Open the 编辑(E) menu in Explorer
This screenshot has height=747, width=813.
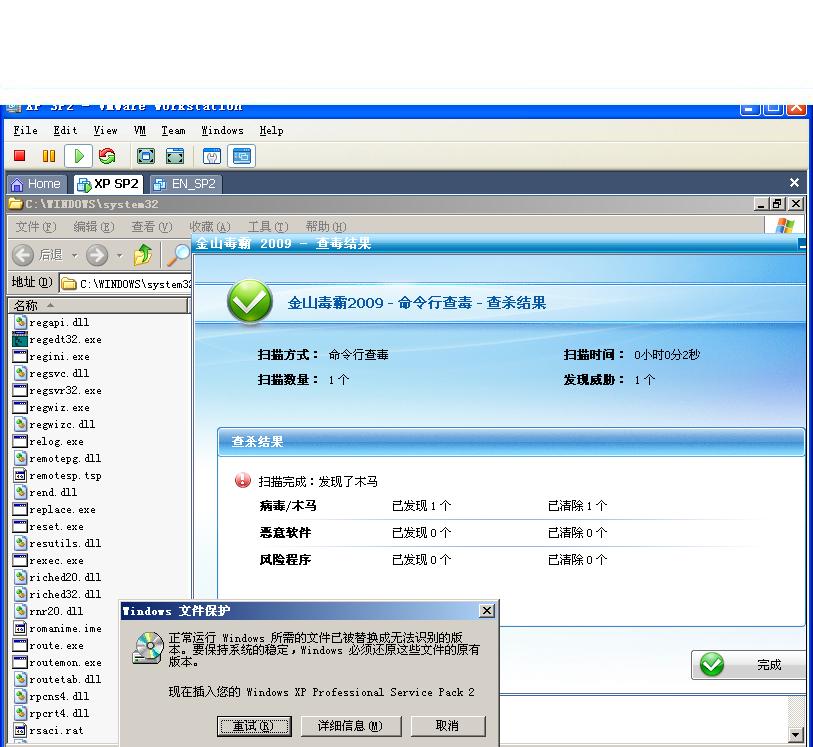pyautogui.click(x=94, y=227)
